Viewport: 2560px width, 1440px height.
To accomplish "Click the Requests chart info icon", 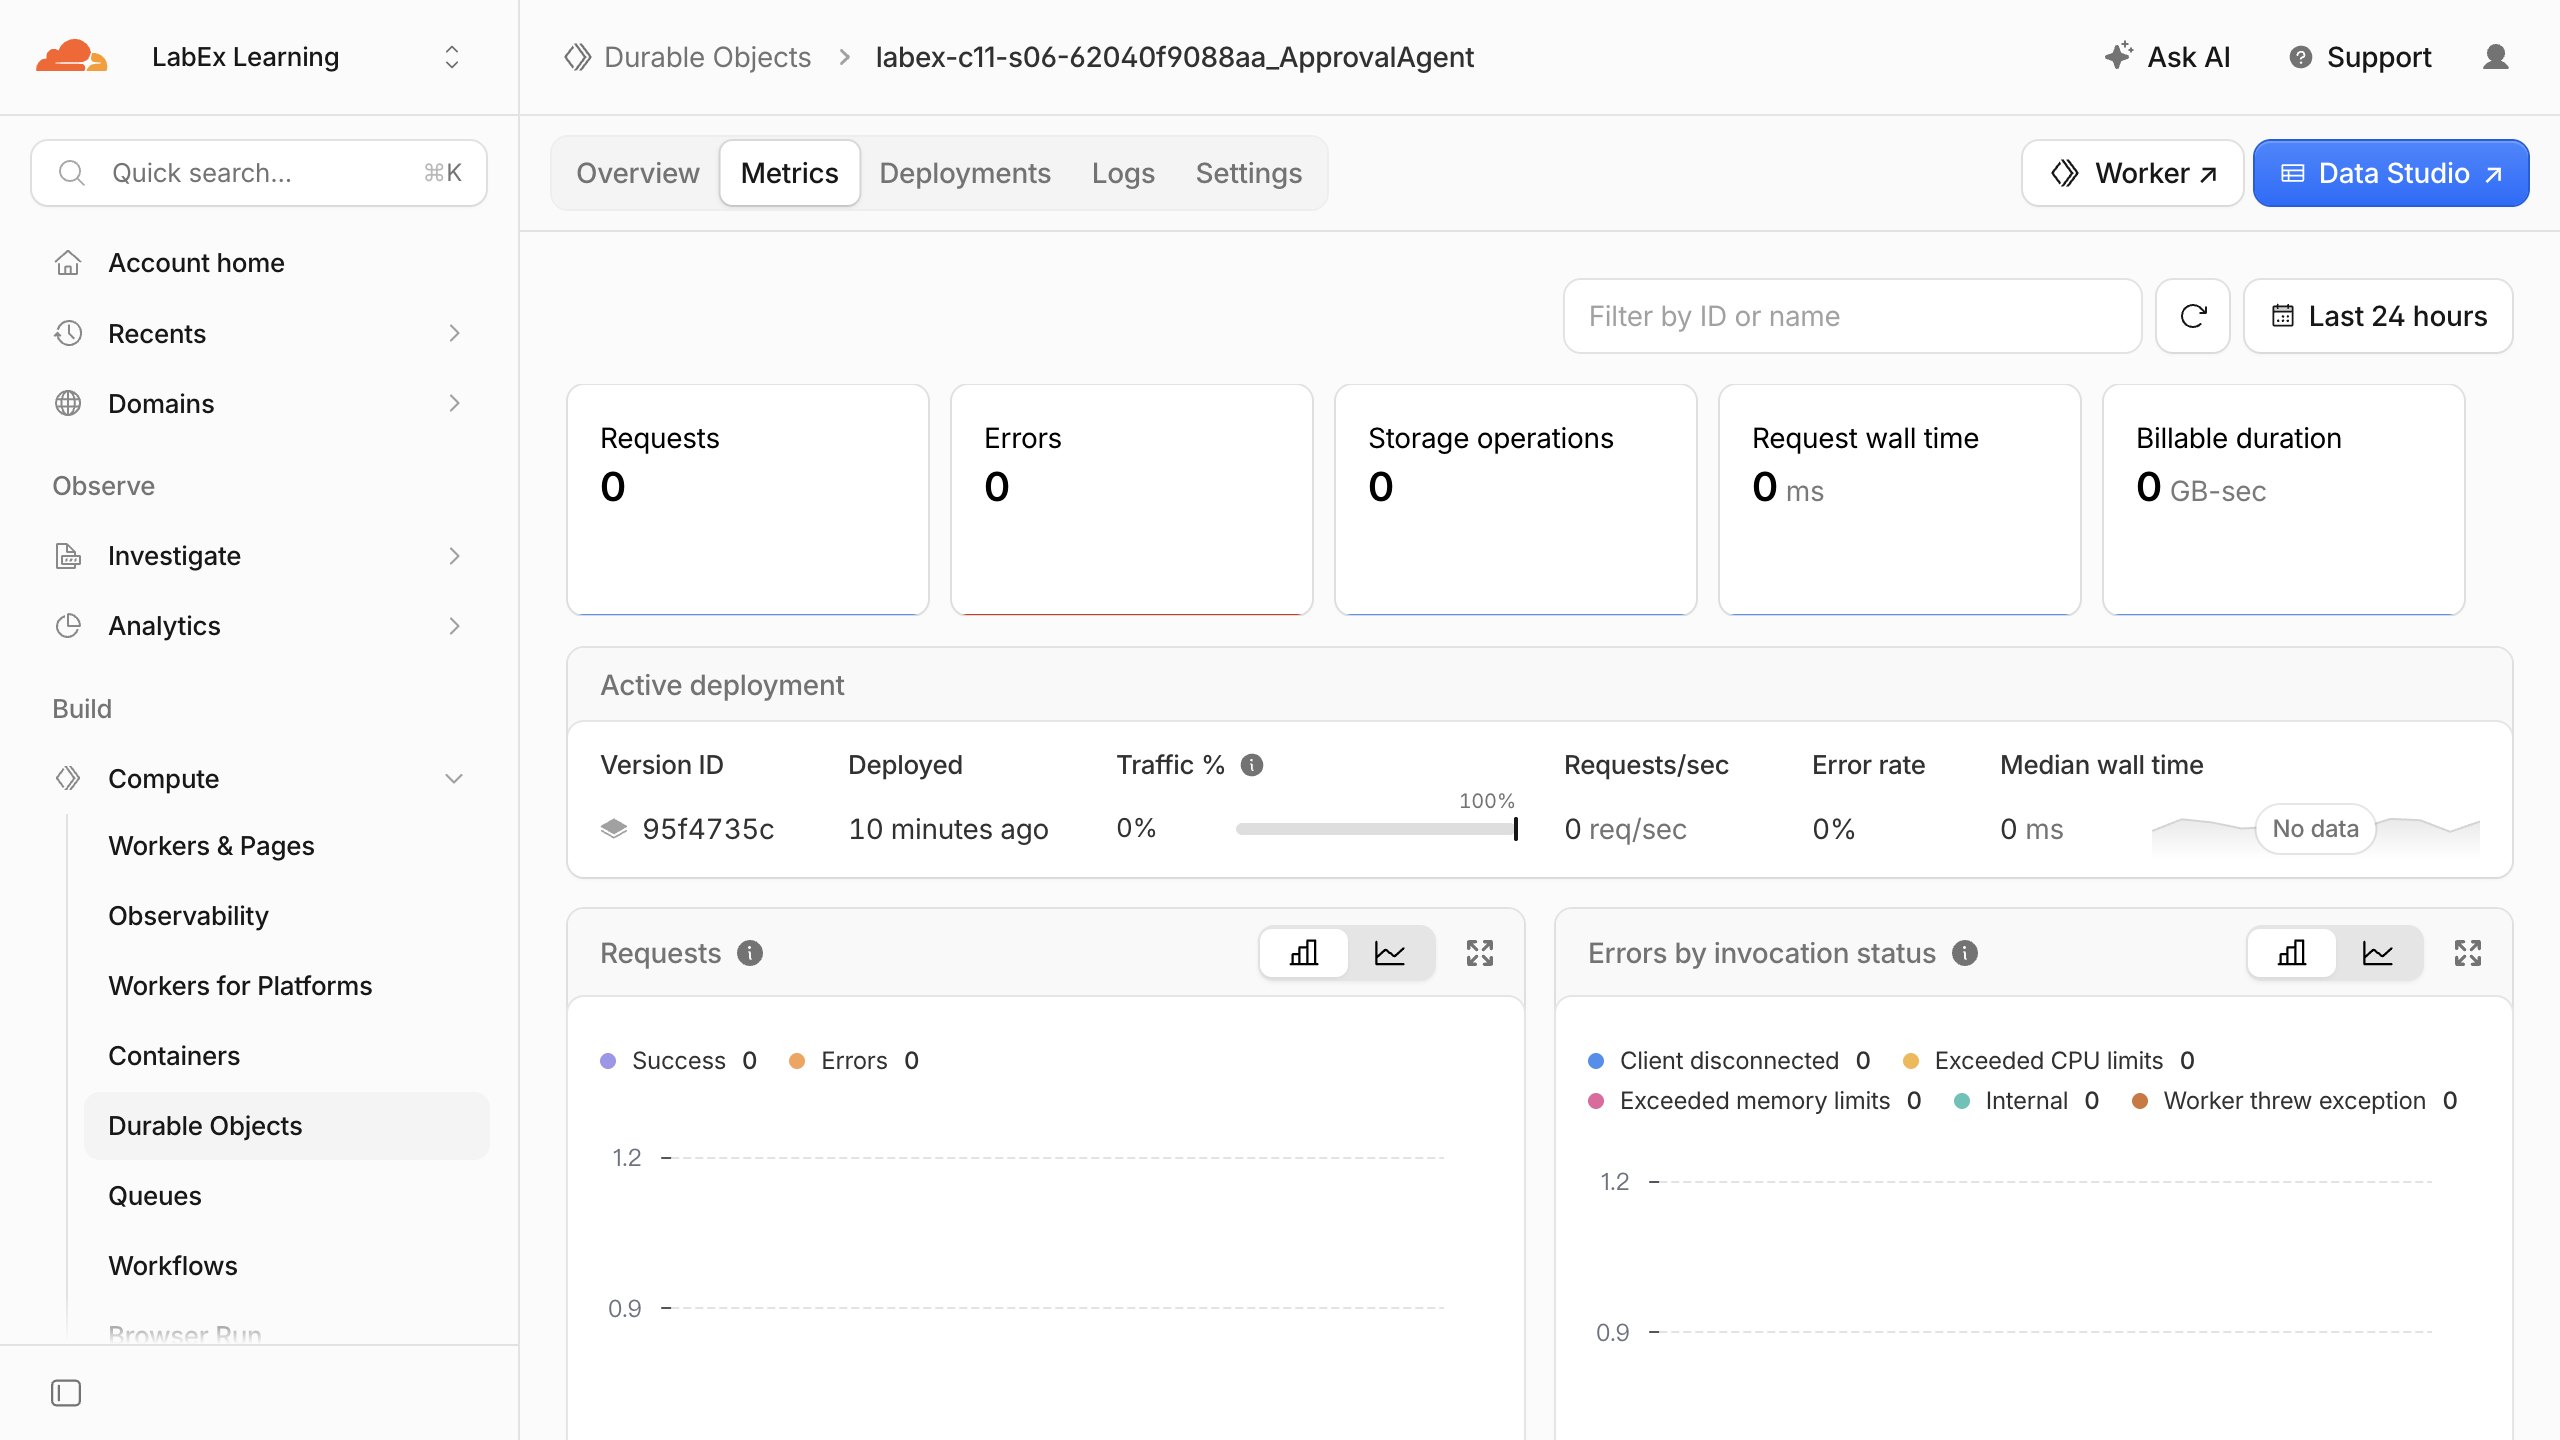I will 750,953.
